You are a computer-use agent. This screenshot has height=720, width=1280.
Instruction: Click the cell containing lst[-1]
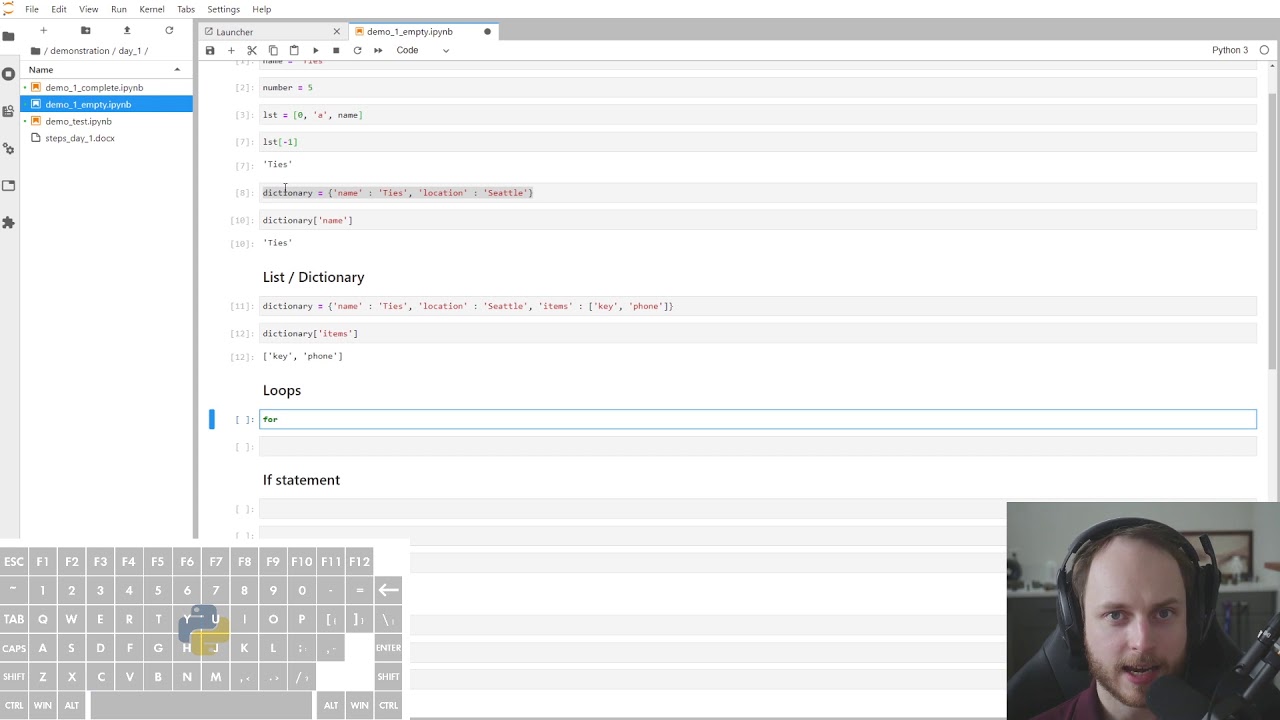point(758,142)
